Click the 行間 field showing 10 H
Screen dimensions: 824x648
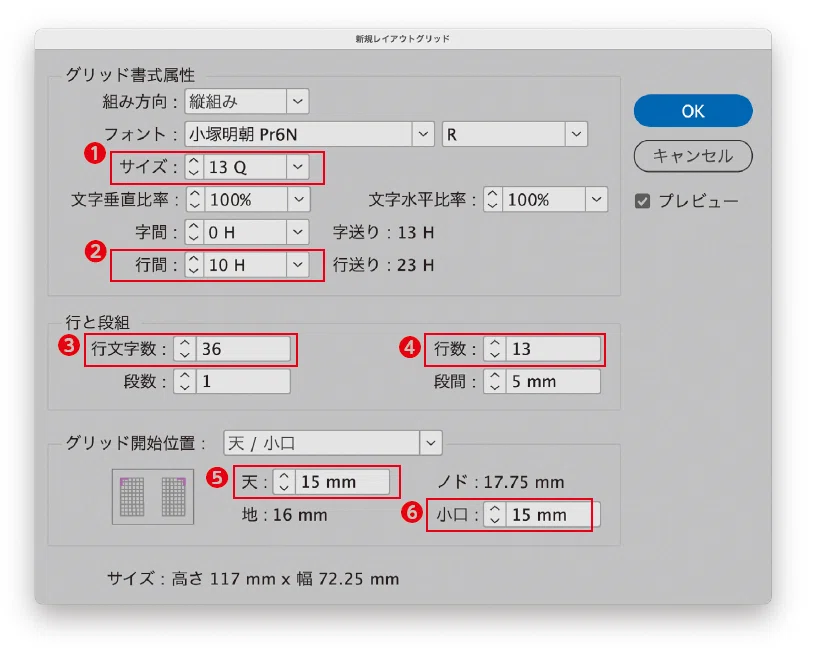(x=244, y=265)
